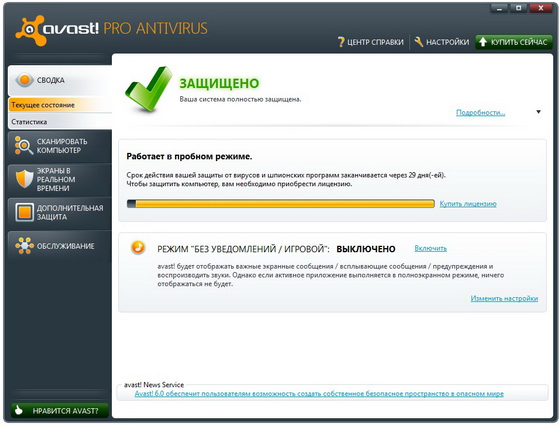
Task: Click the orange ball Сводка icon
Action: click(x=25, y=80)
